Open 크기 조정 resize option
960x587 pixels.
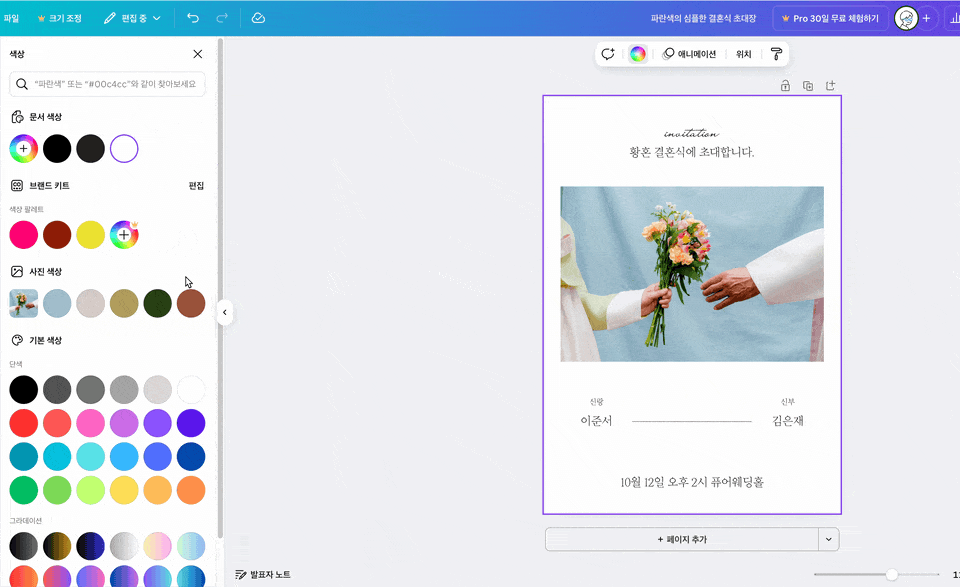click(x=59, y=18)
